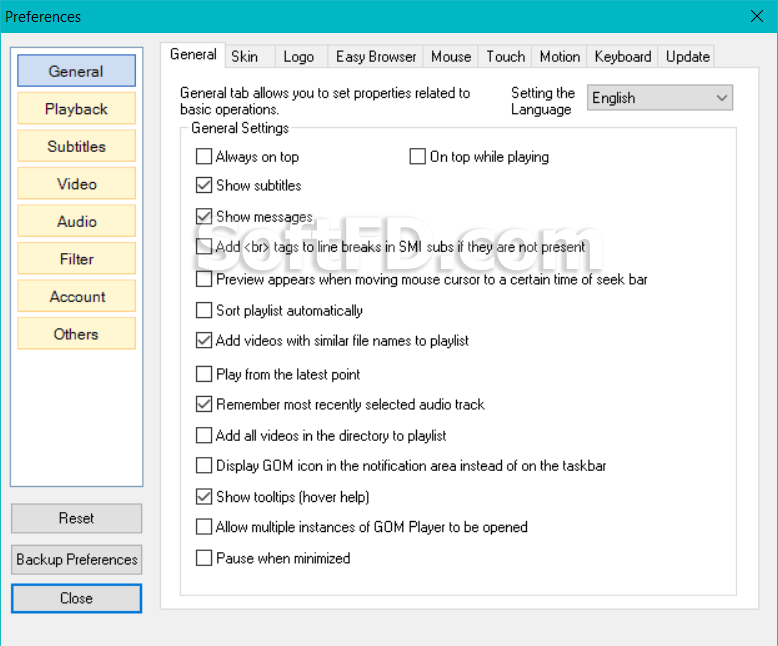Select General category in sidebar
Screen dimensions: 778x646
[x=76, y=71]
